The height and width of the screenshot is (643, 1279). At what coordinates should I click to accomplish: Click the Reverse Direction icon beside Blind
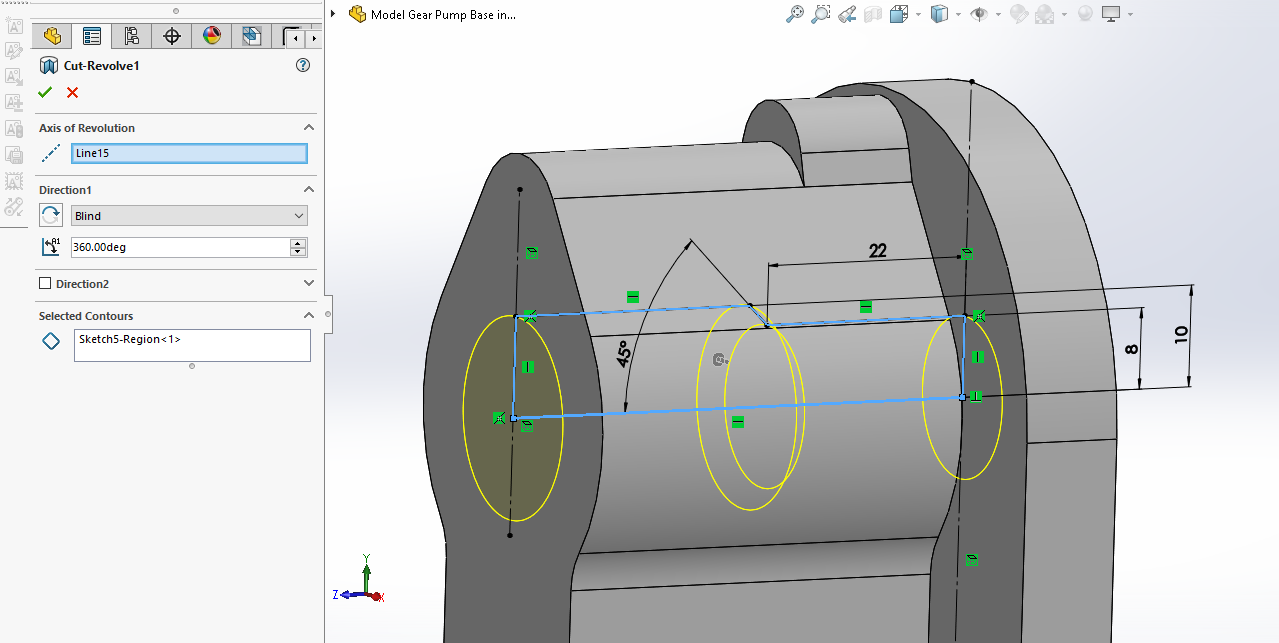point(51,215)
